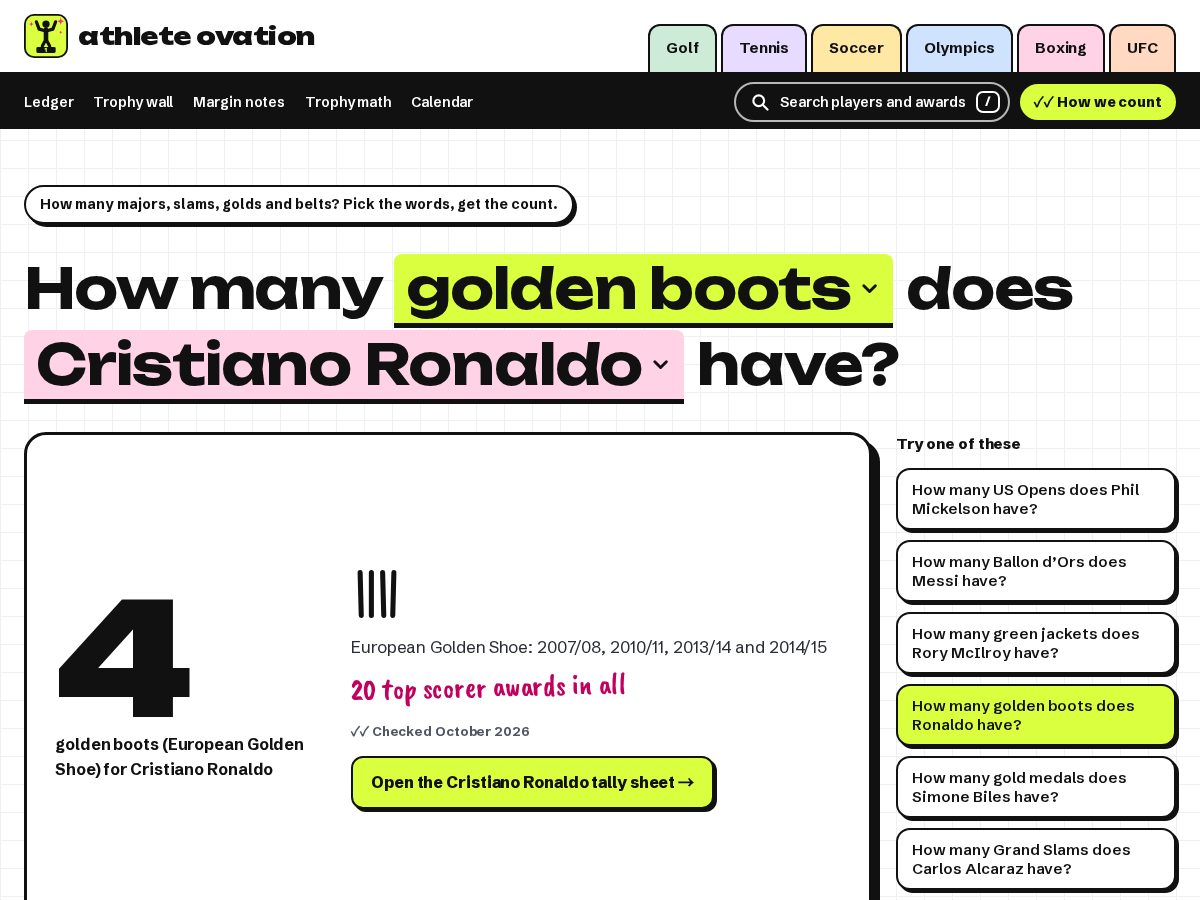Open the Cristiano Ronaldo tally sheet
This screenshot has height=900, width=1200.
tap(532, 782)
